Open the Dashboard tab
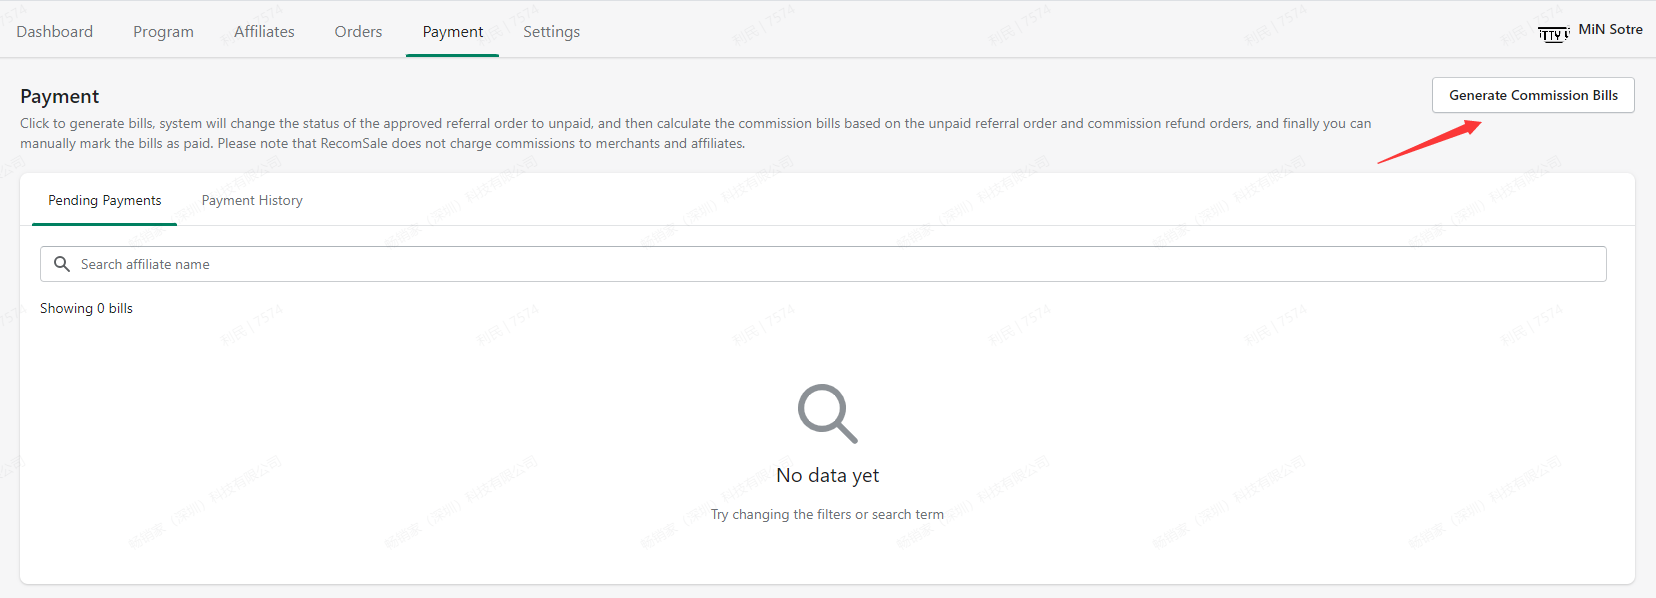 [55, 32]
